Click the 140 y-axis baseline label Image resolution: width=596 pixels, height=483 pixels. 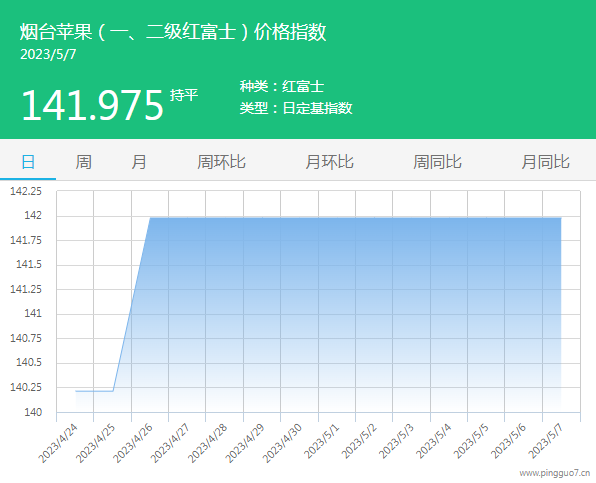(33, 412)
